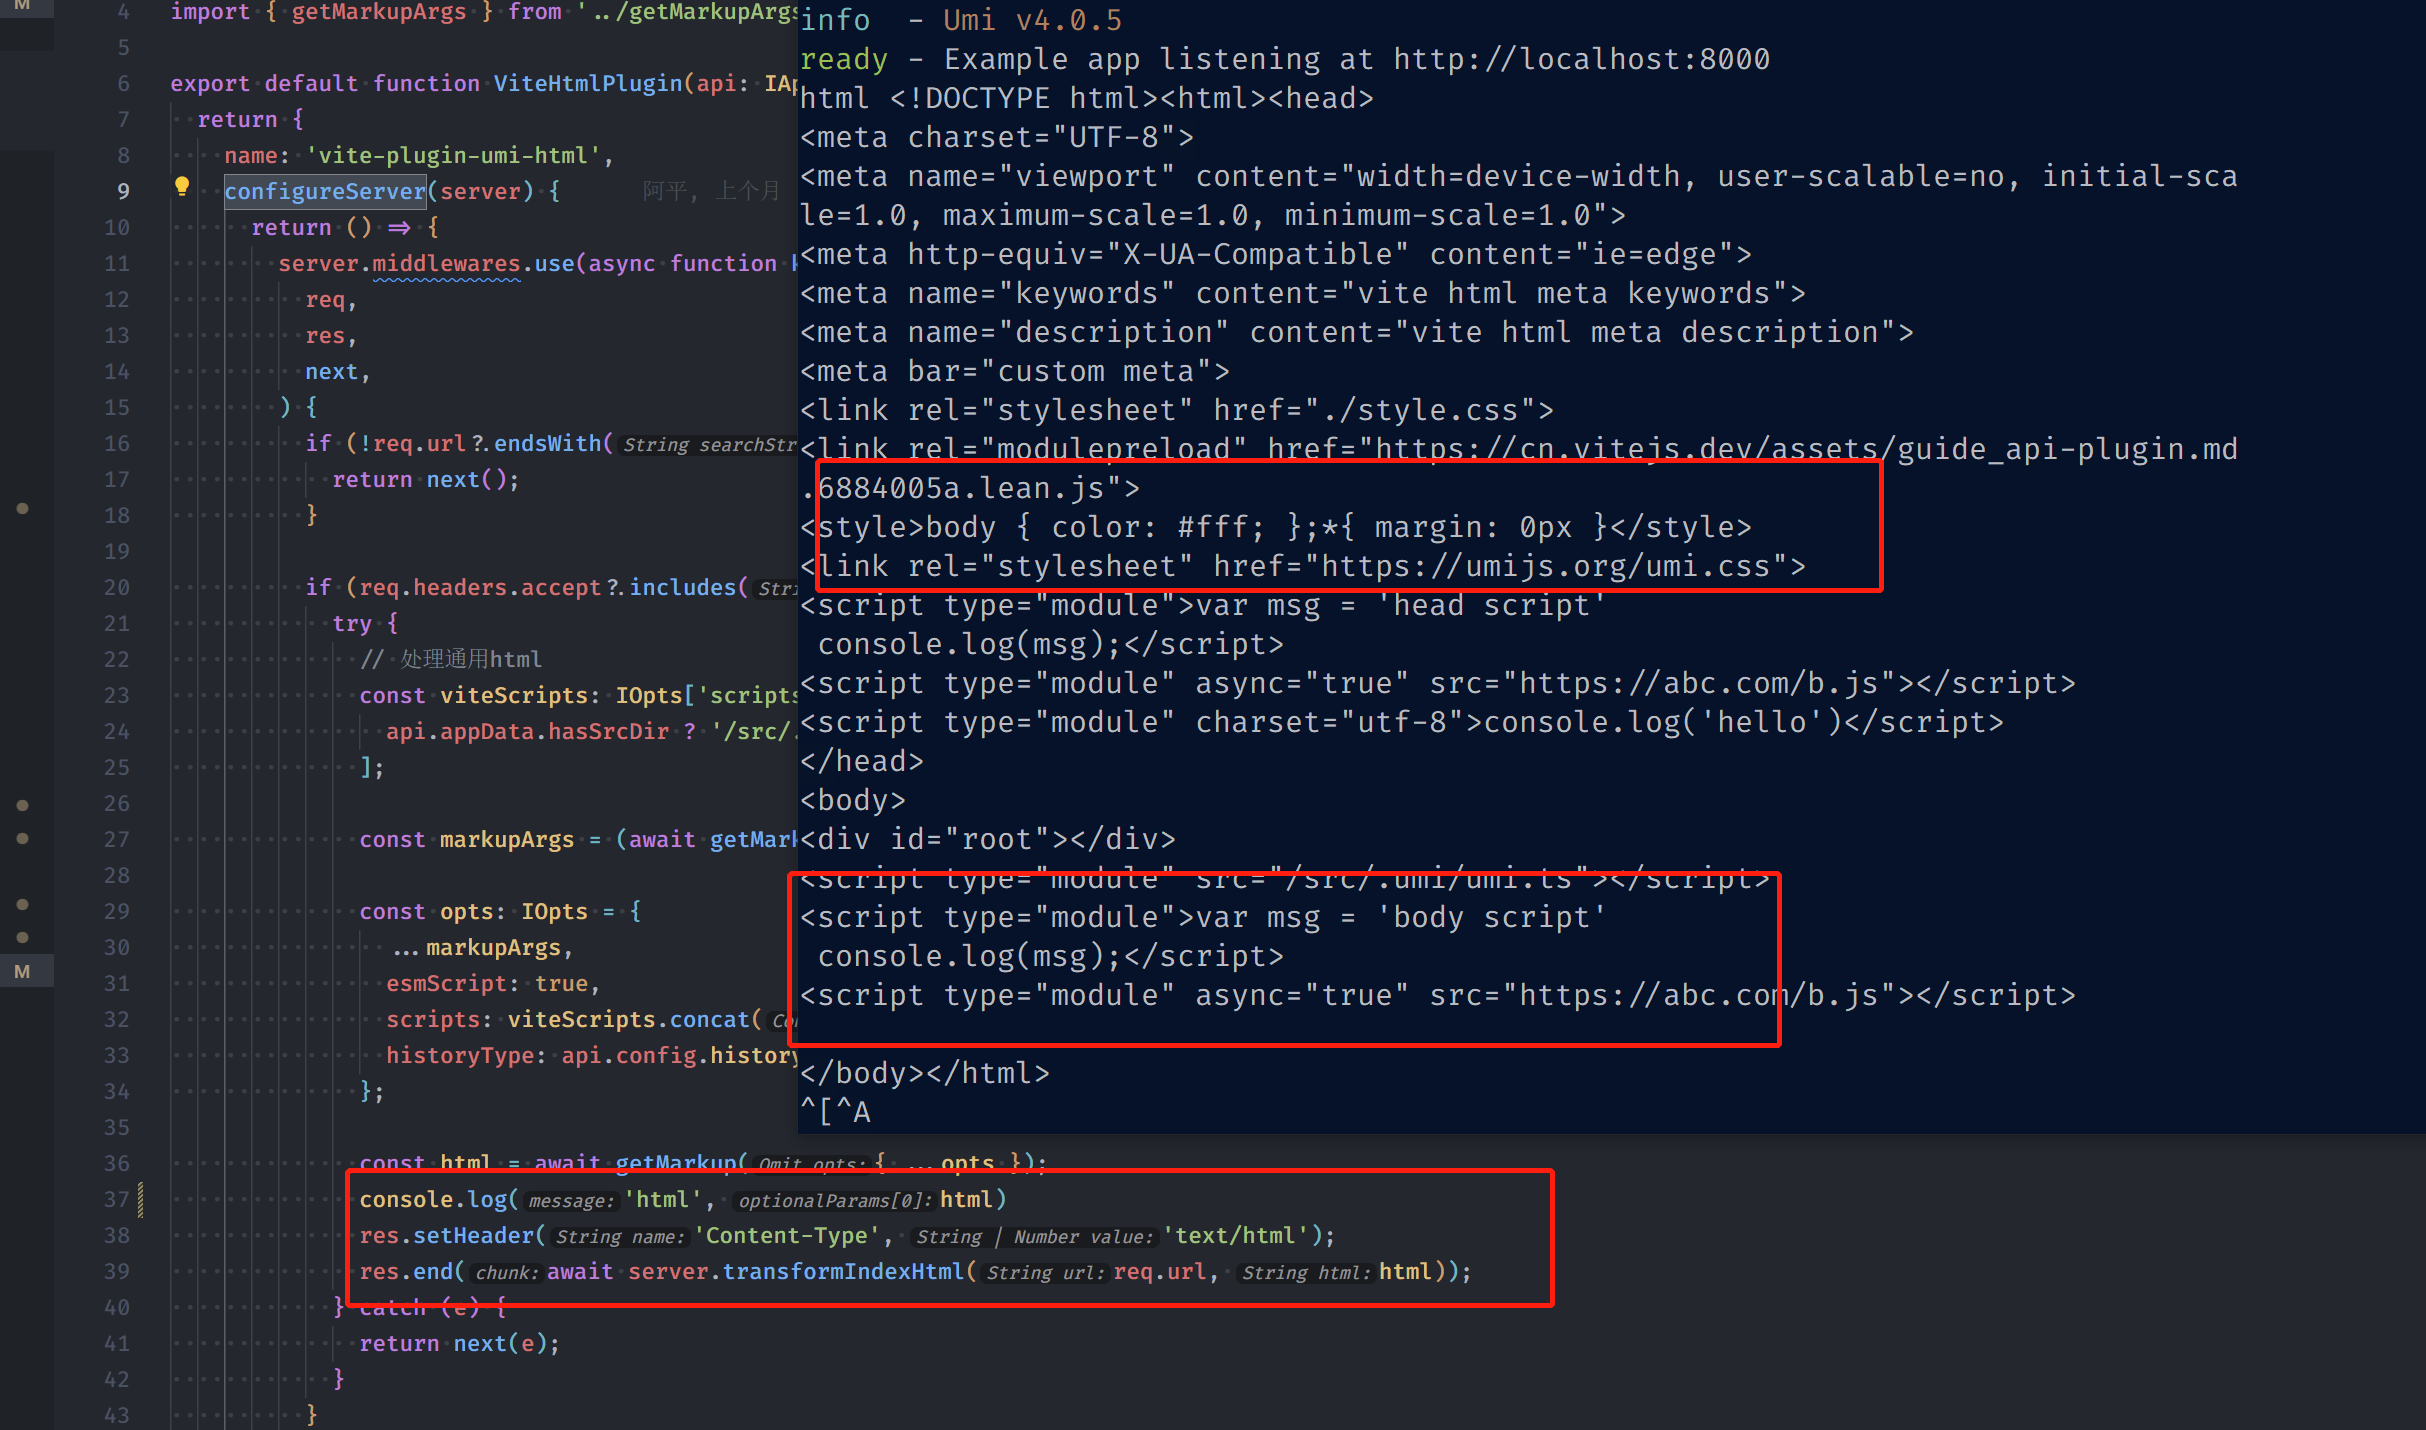Click the 'getMarkupArgs' import name on line 4
Image resolution: width=2426 pixels, height=1430 pixels.
pos(378,12)
